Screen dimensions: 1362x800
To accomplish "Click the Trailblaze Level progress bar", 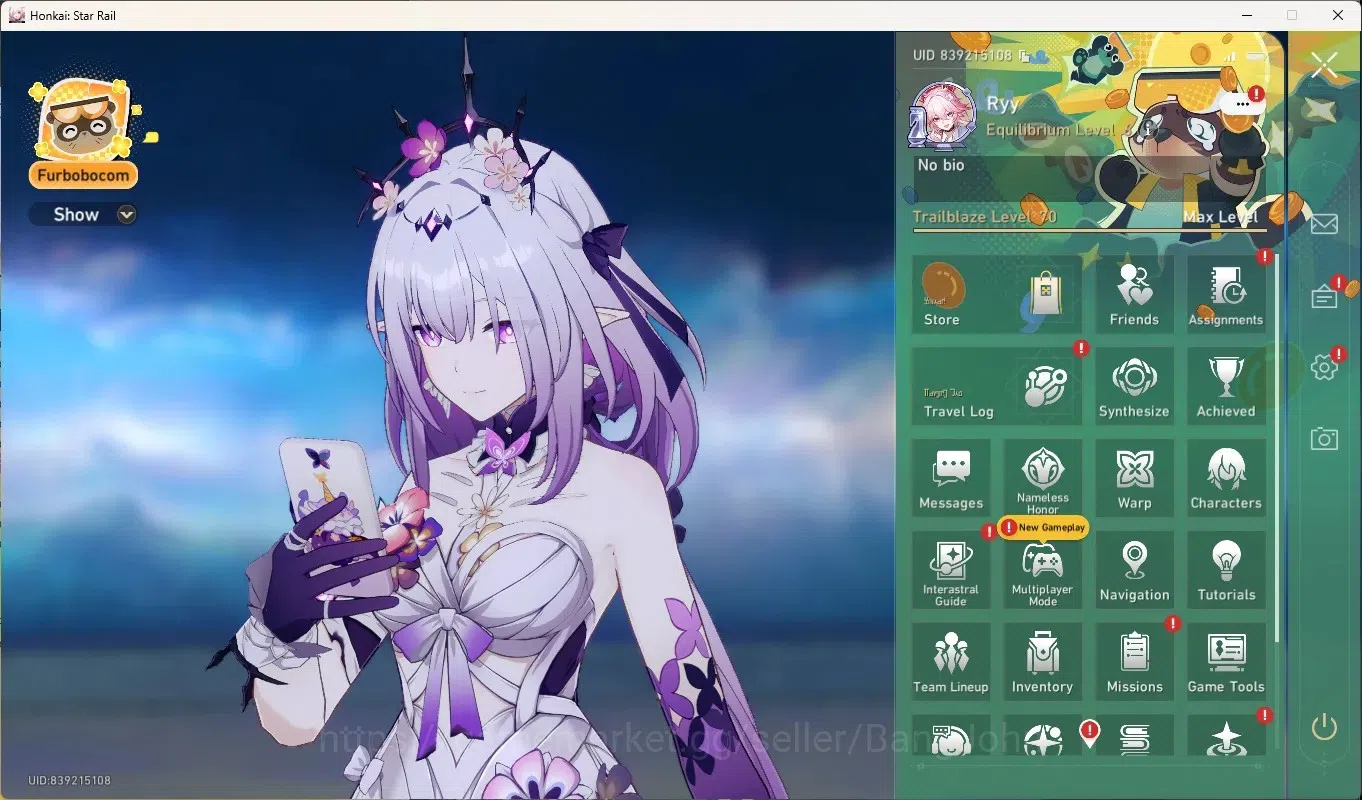I will (1089, 230).
